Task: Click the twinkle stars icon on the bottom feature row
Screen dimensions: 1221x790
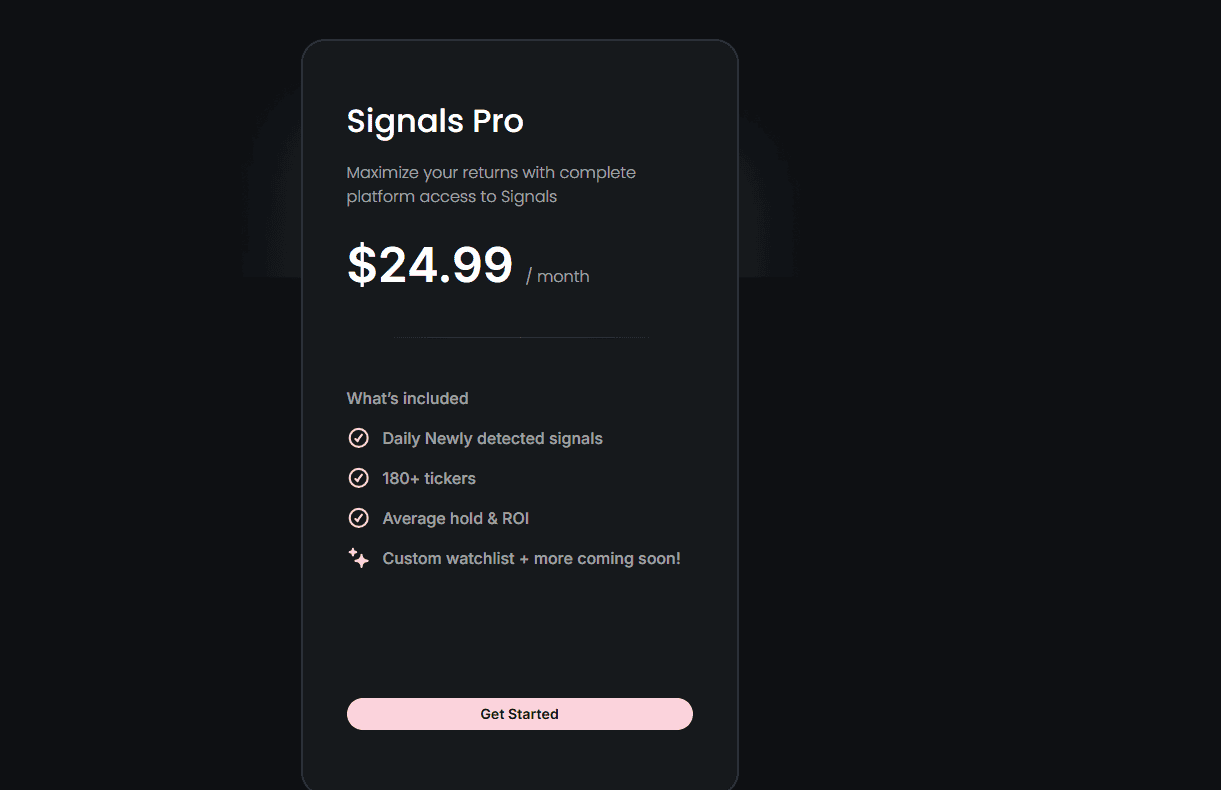Action: [358, 558]
